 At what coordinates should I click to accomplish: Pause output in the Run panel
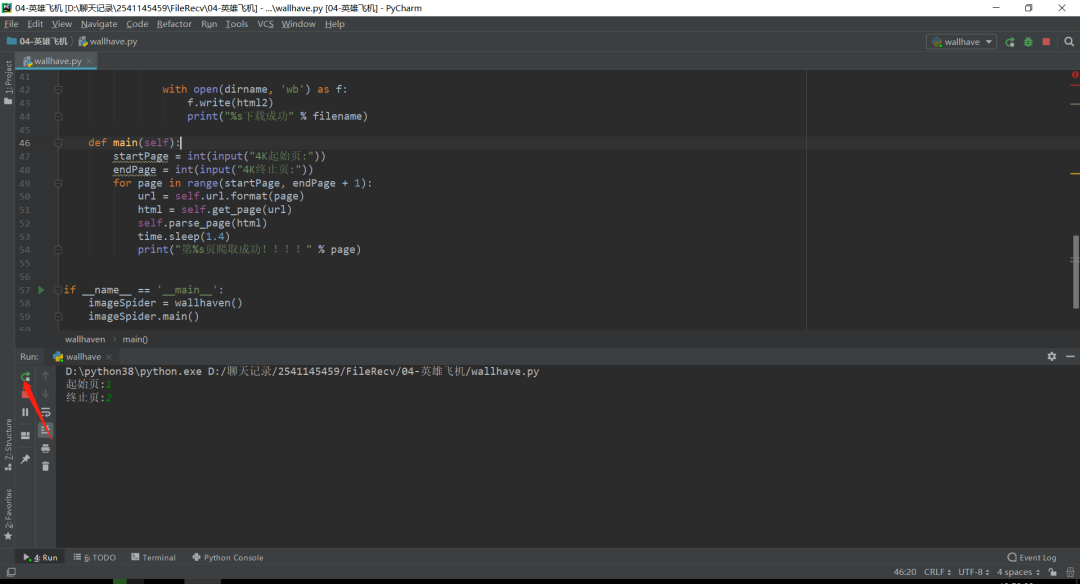tap(25, 412)
